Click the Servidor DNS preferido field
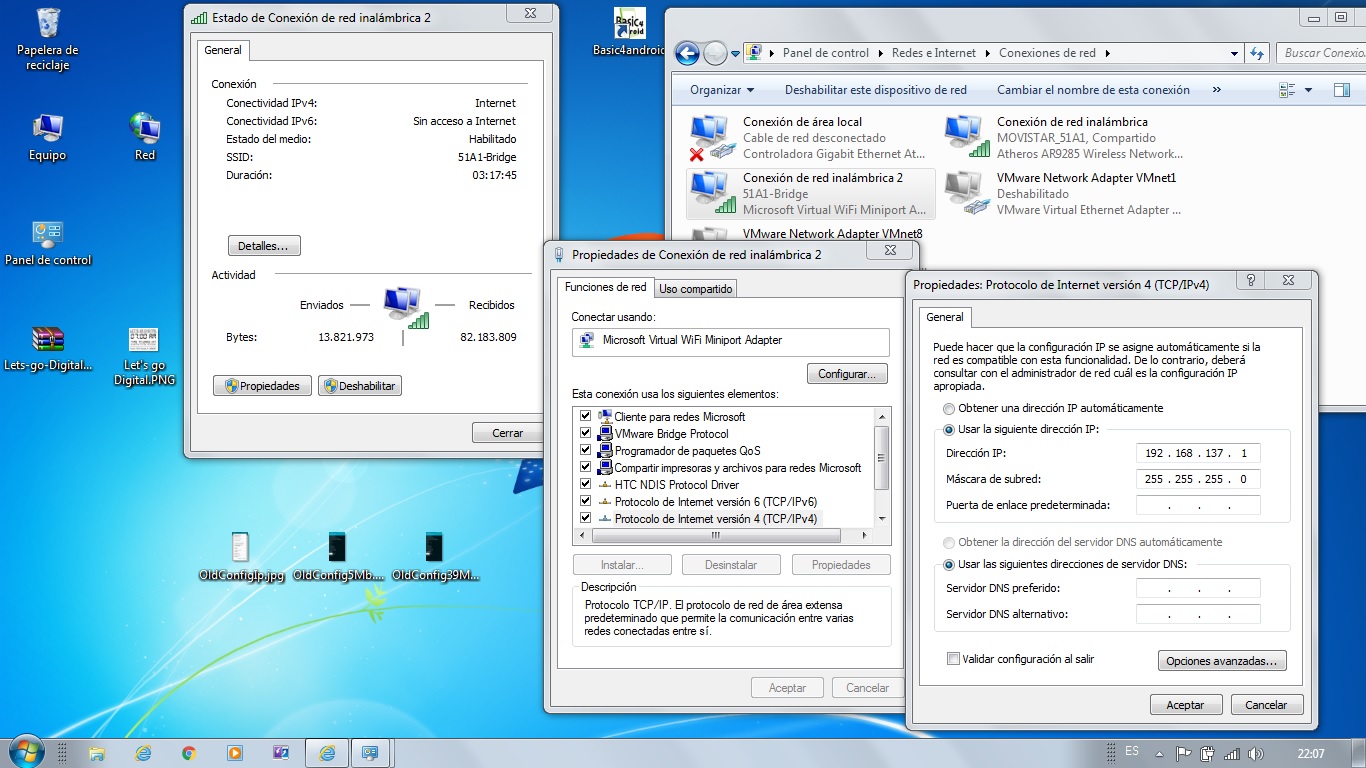 (1198, 588)
